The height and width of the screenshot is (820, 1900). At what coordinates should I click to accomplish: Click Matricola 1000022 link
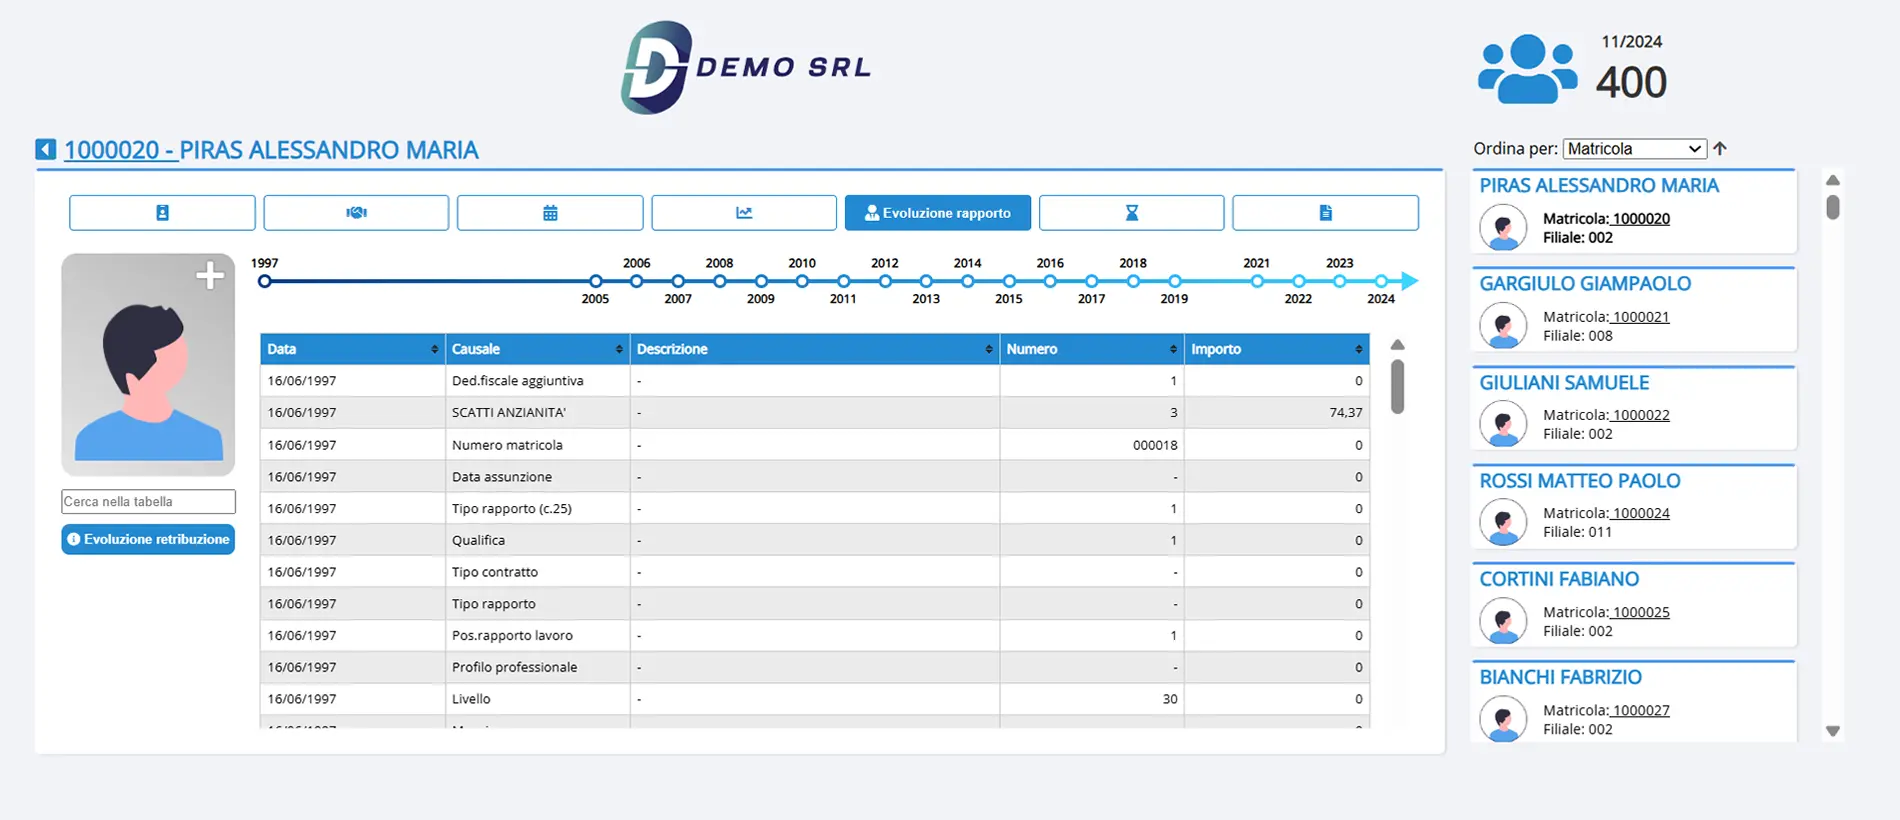pos(1640,415)
